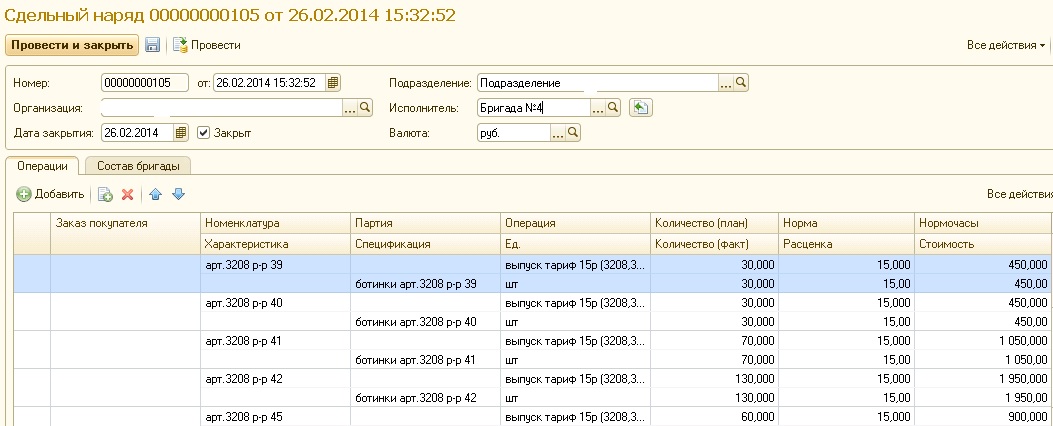Click green arrow icon right of Исполнитель
Screen dimensions: 1053x426
tap(641, 107)
